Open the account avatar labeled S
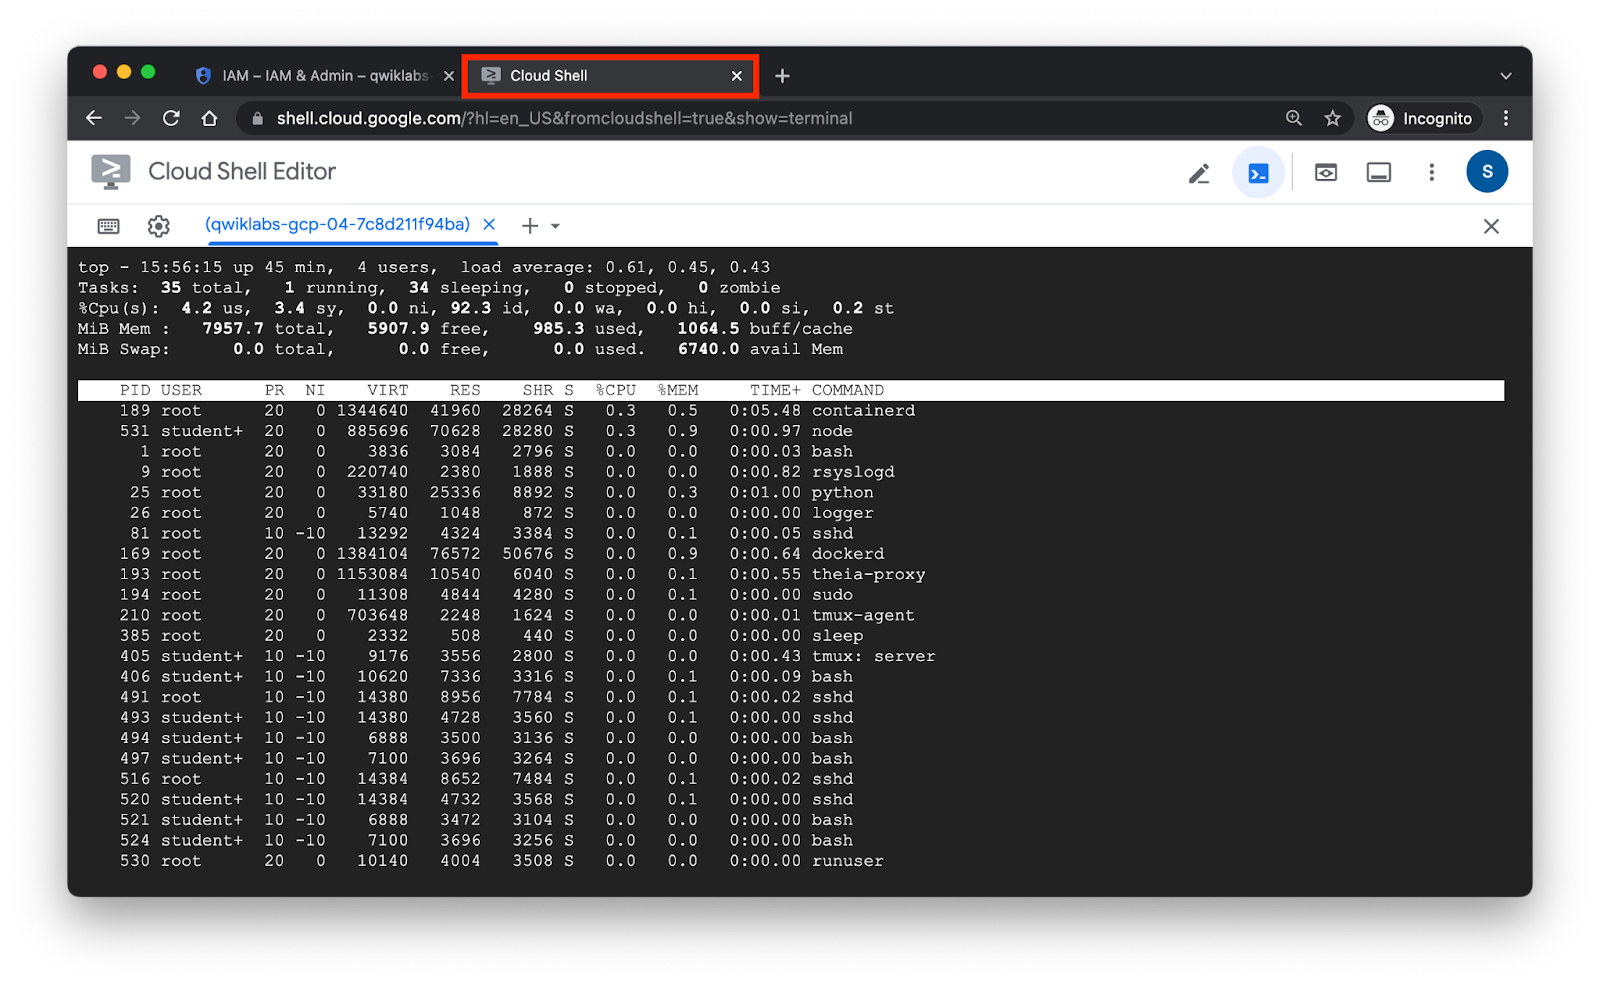Image resolution: width=1600 pixels, height=986 pixels. pyautogui.click(x=1486, y=172)
